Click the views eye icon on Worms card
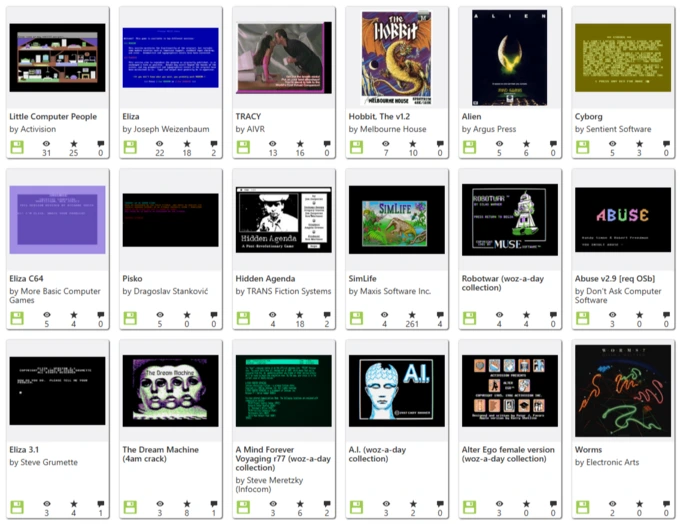This screenshot has height=524, width=680. coord(612,504)
